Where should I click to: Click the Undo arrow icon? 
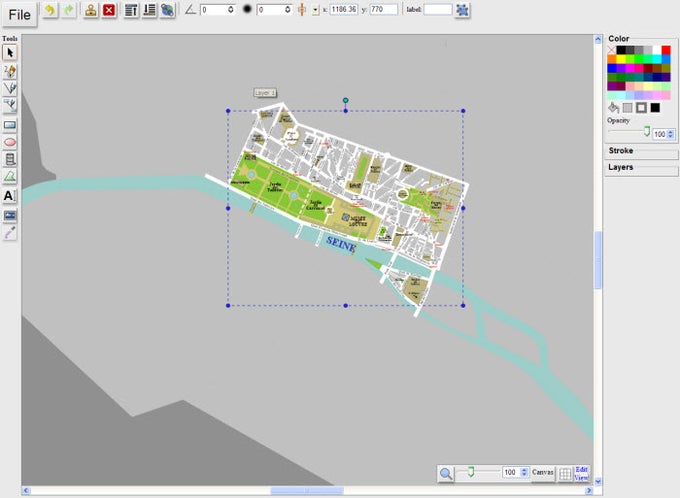(49, 10)
